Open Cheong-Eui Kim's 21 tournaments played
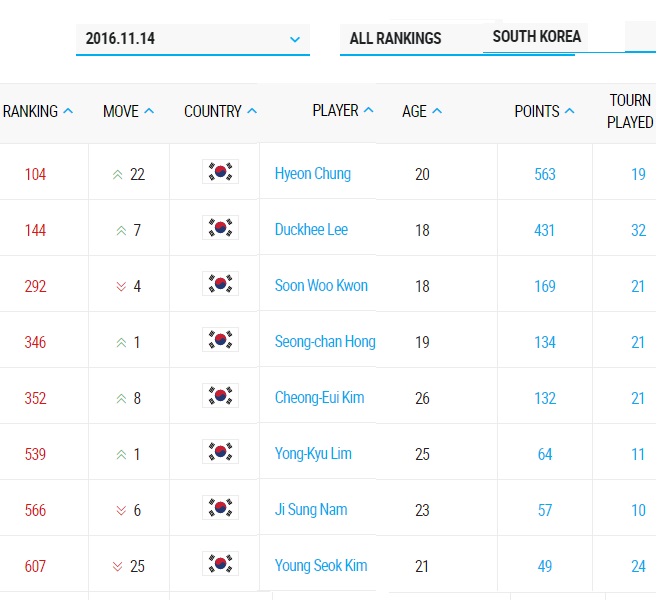Image resolution: width=662 pixels, height=600 pixels. click(x=638, y=398)
